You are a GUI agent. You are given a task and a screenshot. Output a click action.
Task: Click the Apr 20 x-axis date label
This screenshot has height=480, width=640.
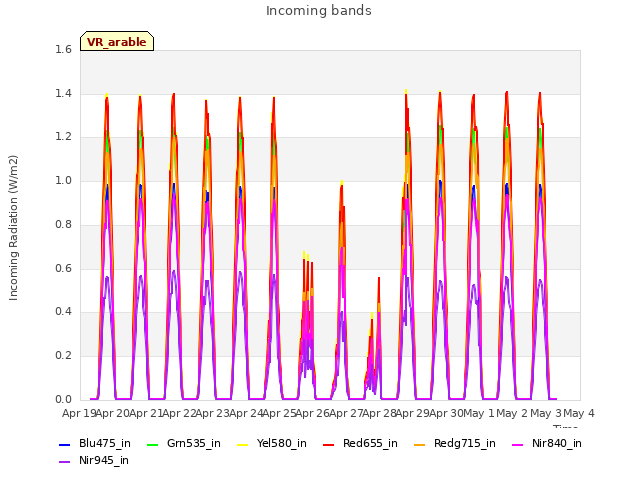coord(113,413)
